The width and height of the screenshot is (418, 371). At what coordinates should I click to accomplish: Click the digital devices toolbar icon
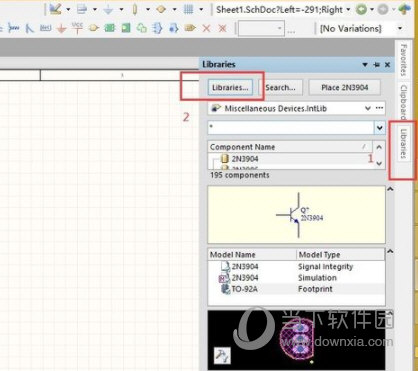click(135, 9)
